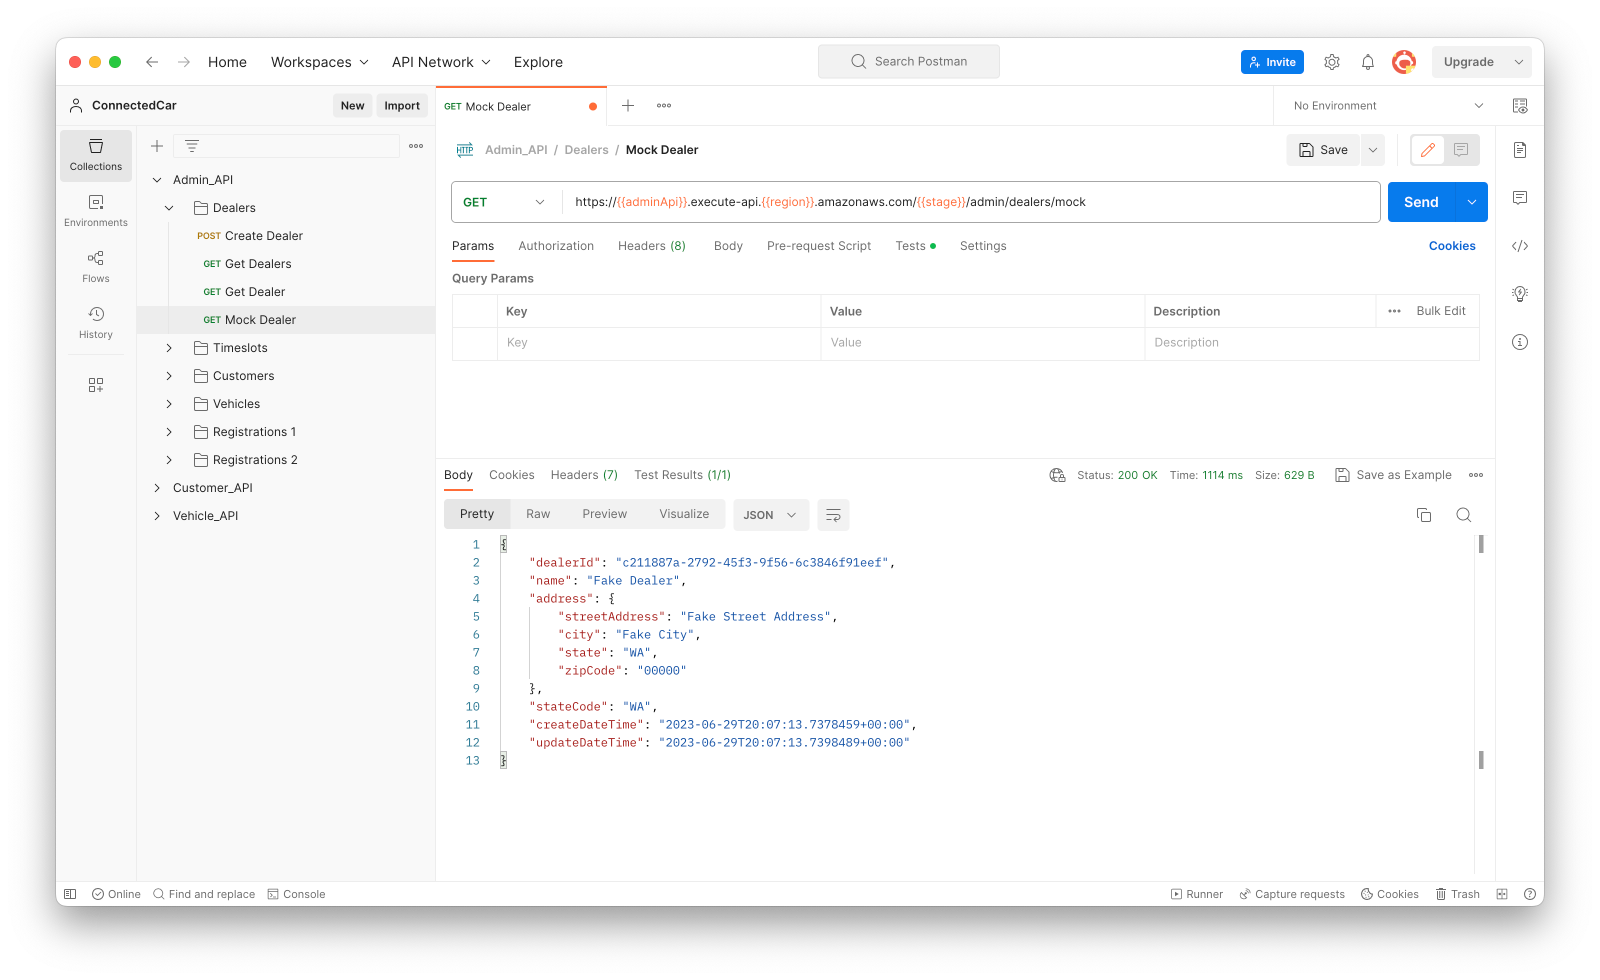
Task: Open the collections view options ellipsis
Action: point(416,146)
